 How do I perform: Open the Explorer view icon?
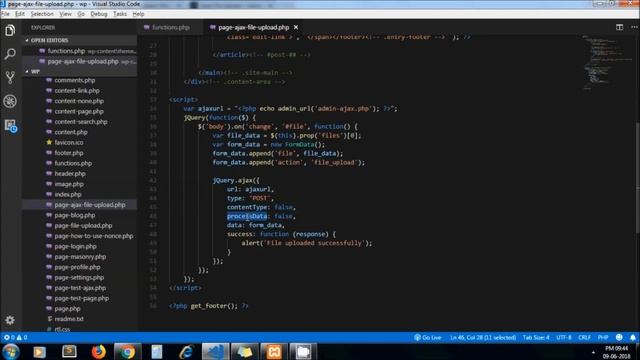[x=10, y=30]
